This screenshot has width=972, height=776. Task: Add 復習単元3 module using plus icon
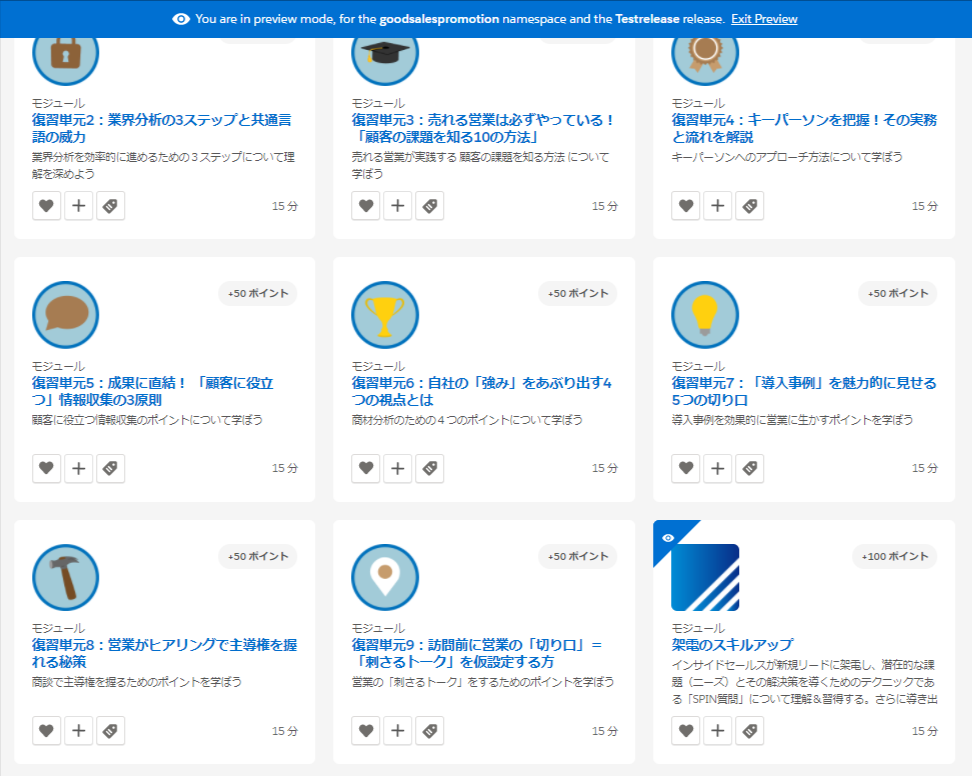click(398, 206)
